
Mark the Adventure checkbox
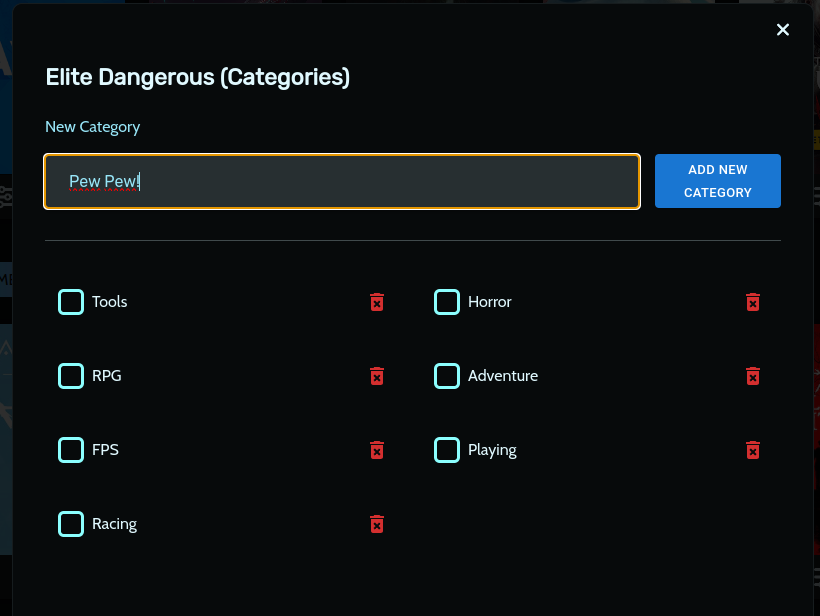pyautogui.click(x=447, y=376)
